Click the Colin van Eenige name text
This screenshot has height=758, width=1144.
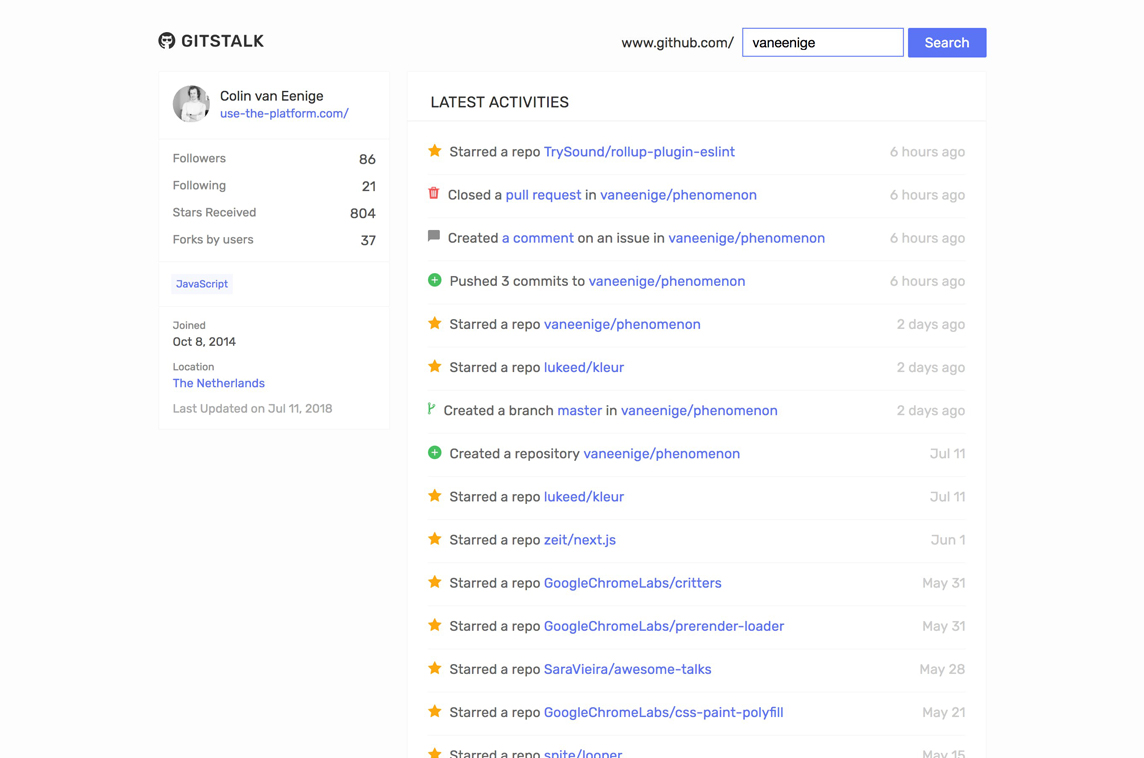(x=271, y=96)
